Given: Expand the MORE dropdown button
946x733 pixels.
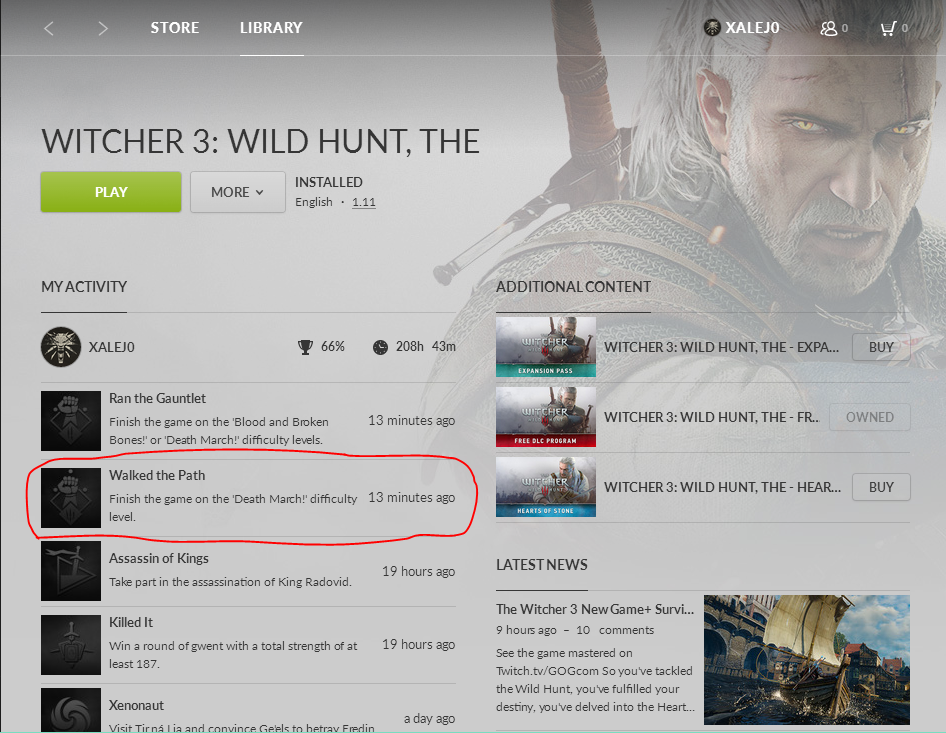Looking at the screenshot, I should click(238, 192).
